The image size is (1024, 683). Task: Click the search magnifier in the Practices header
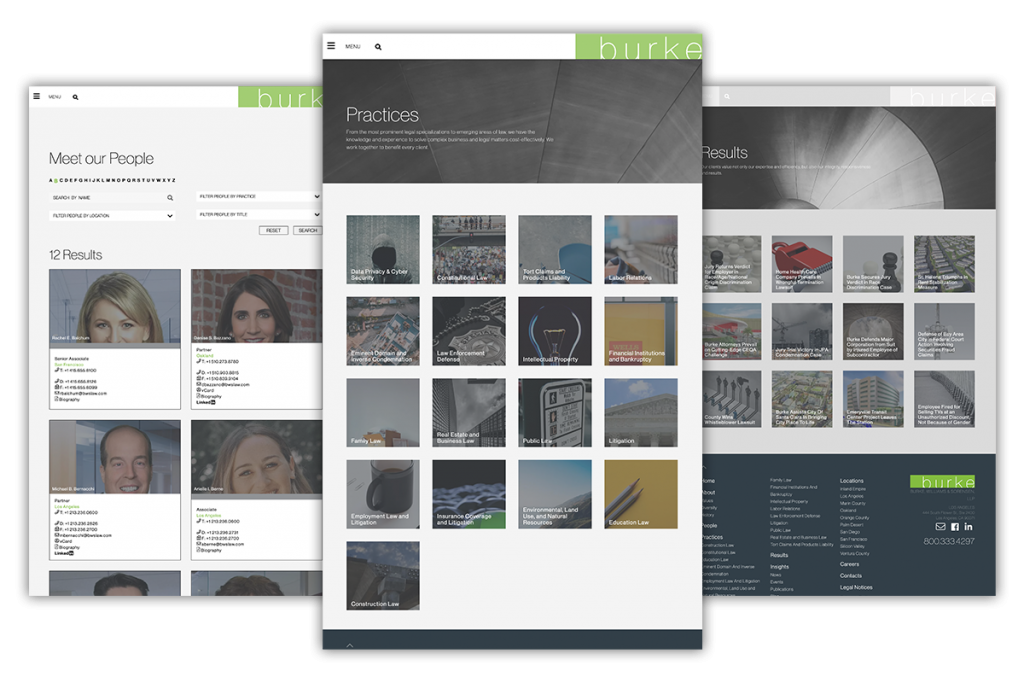click(x=377, y=44)
